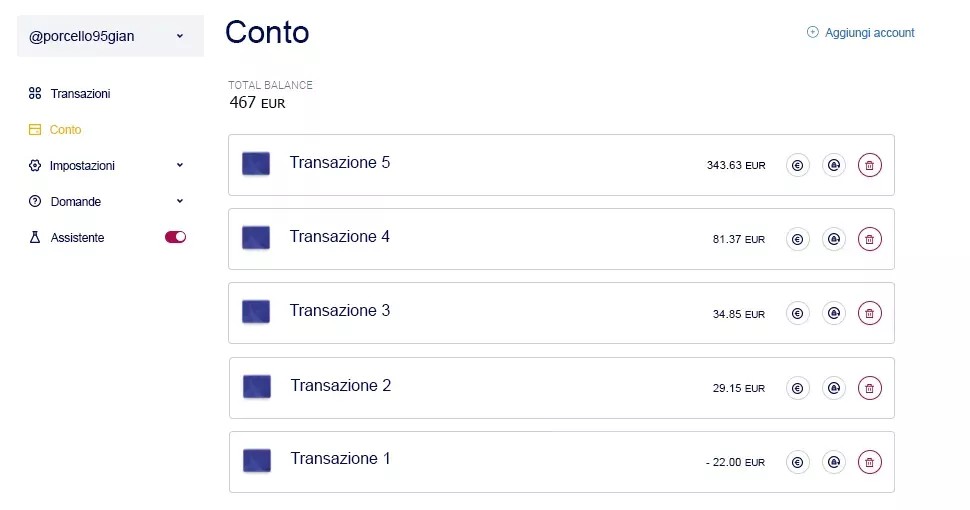Viewport: 970px width, 510px height.
Task: Remove Transazione 1 via trash icon
Action: pos(869,462)
